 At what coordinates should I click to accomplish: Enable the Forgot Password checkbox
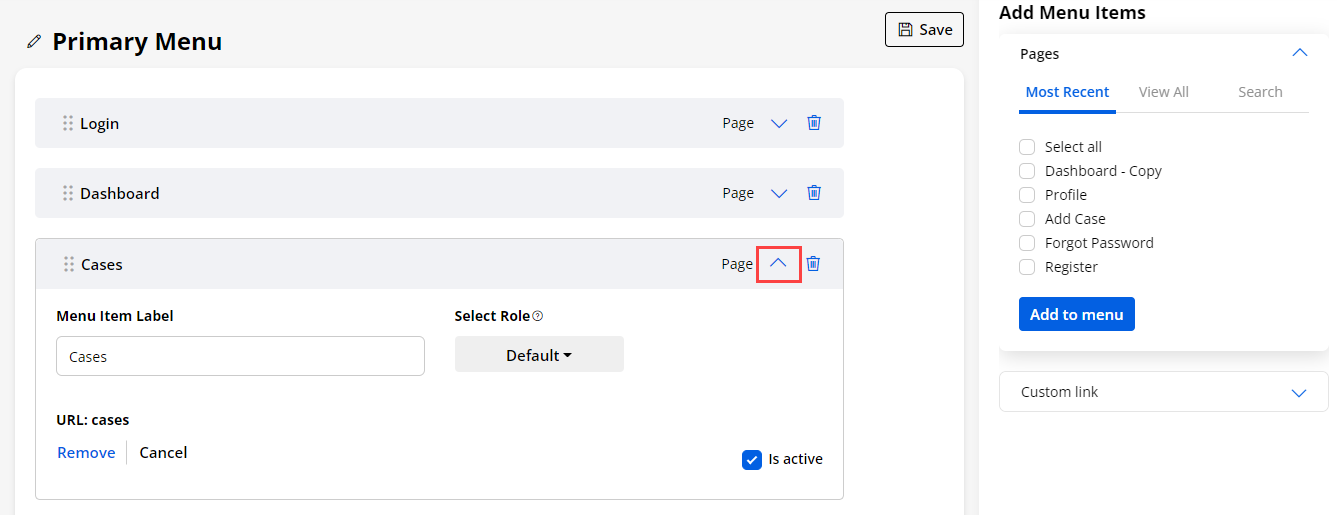click(x=1027, y=243)
